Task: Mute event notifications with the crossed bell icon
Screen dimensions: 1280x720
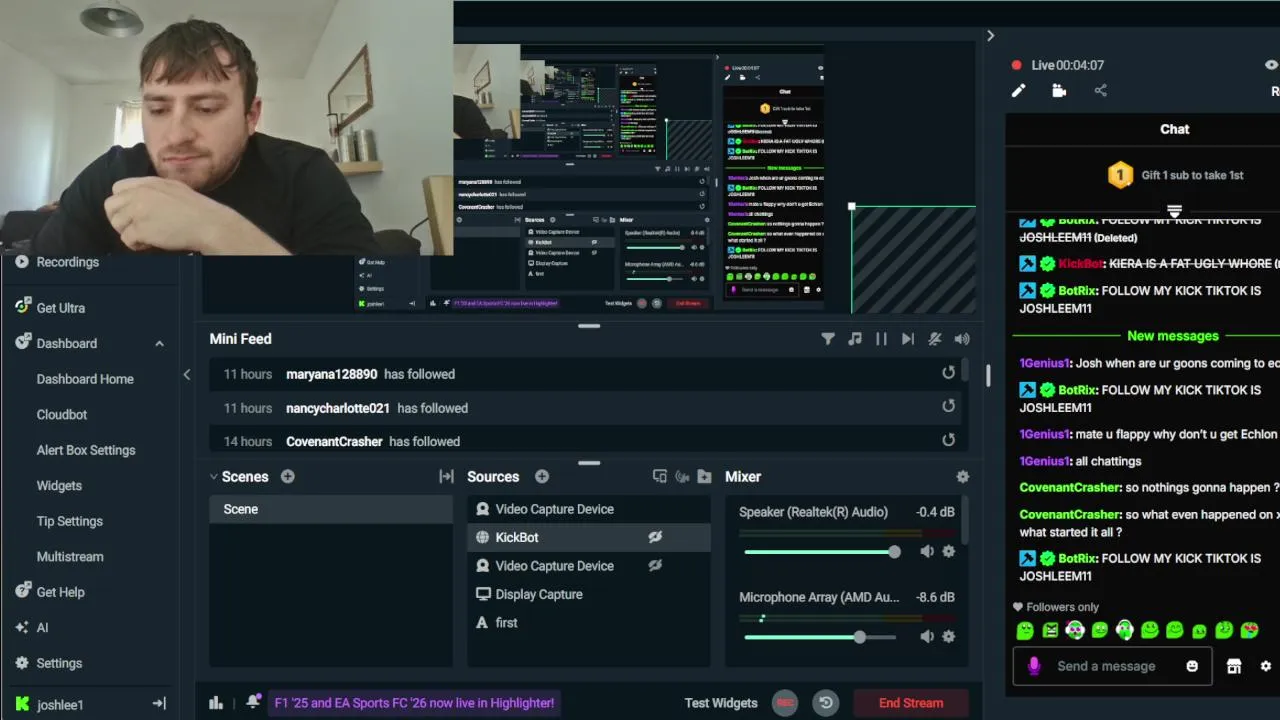Action: click(x=935, y=339)
